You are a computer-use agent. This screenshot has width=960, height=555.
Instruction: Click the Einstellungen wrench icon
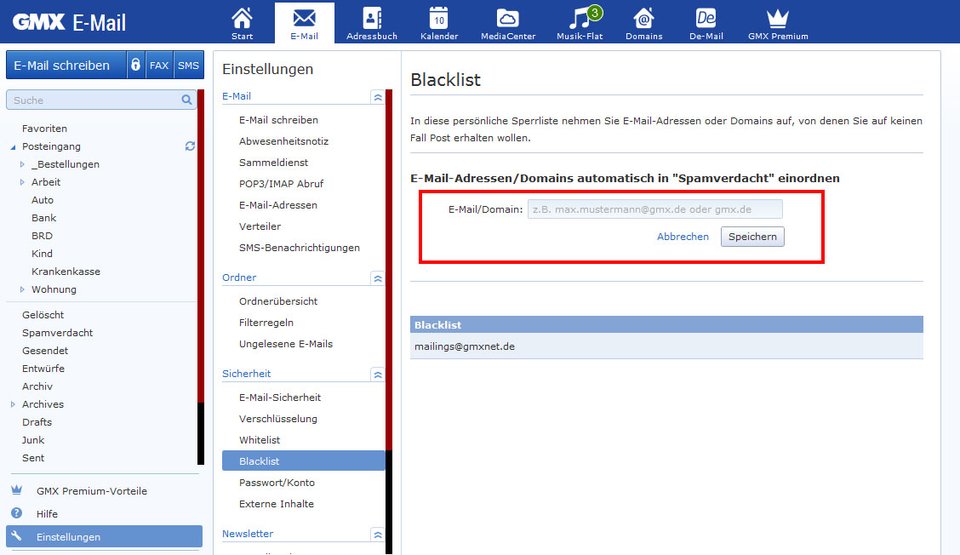(17, 536)
